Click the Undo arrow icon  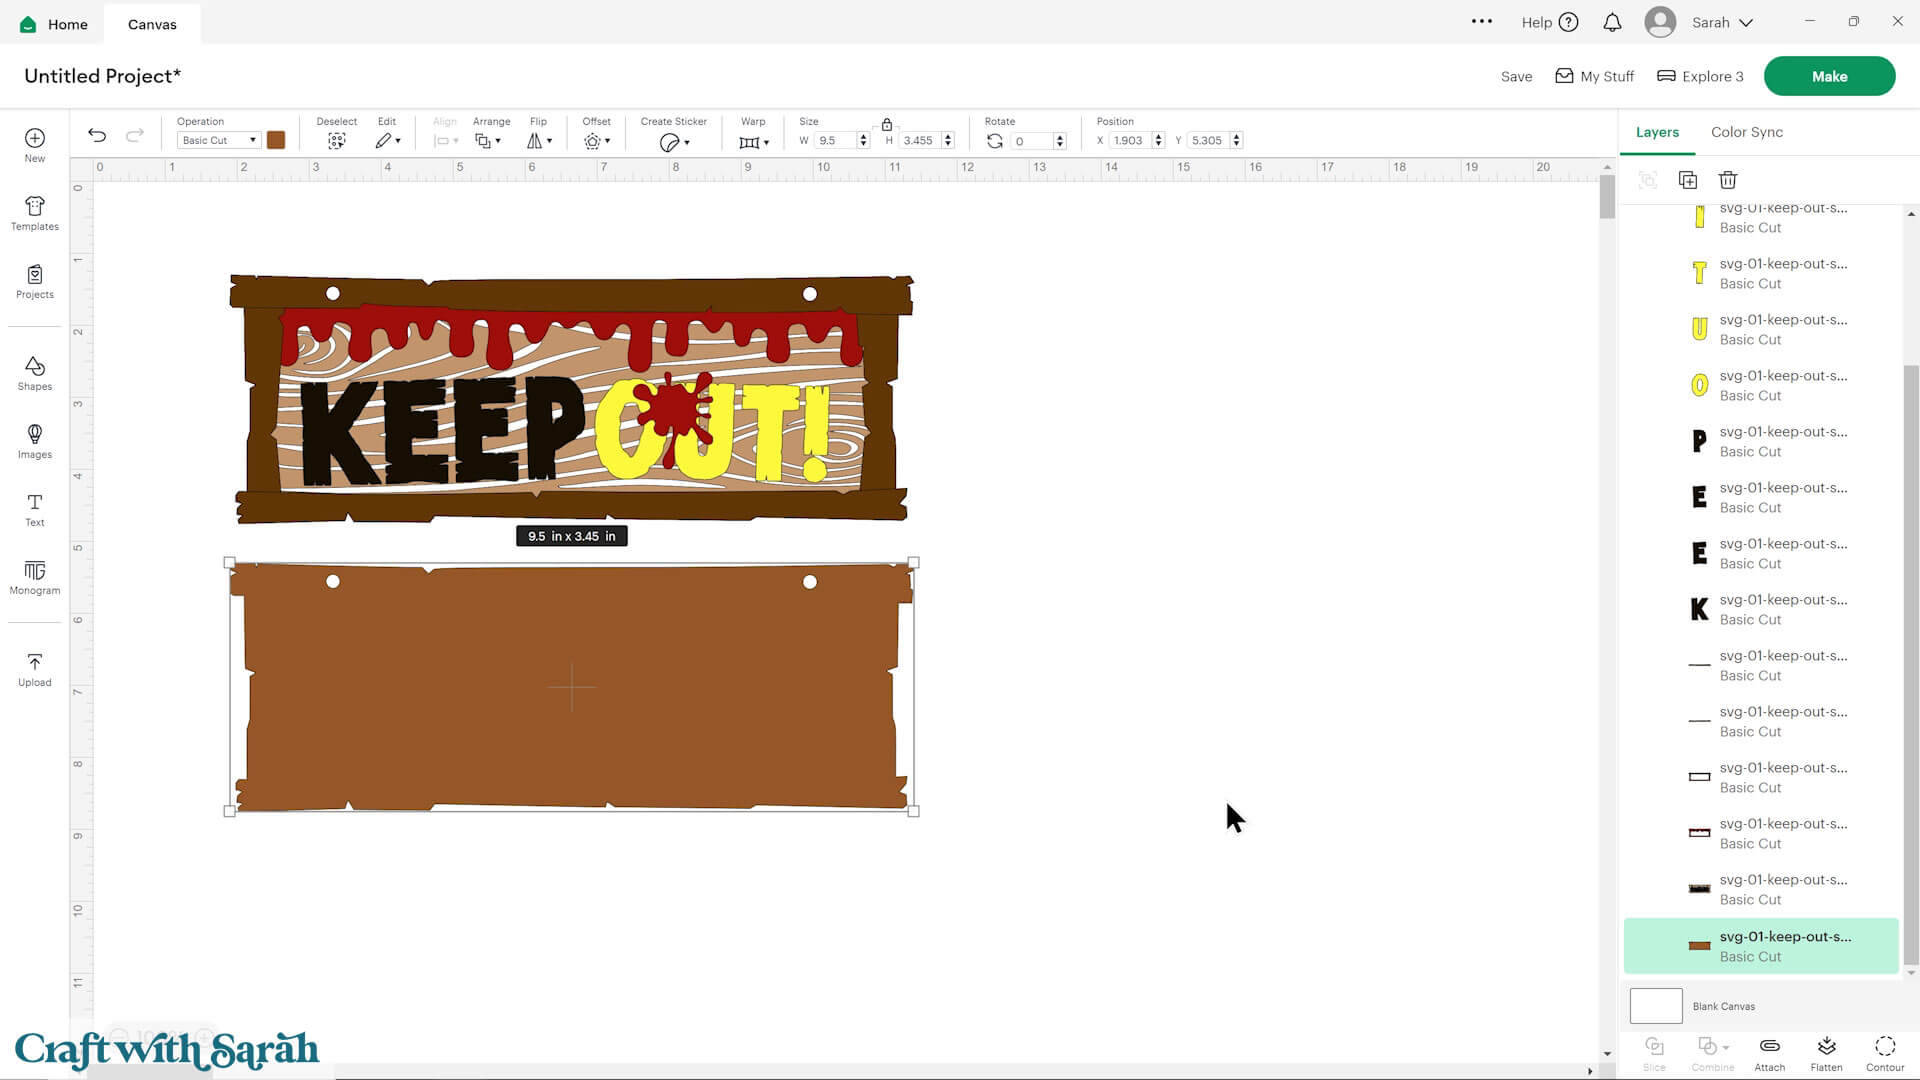pyautogui.click(x=97, y=135)
